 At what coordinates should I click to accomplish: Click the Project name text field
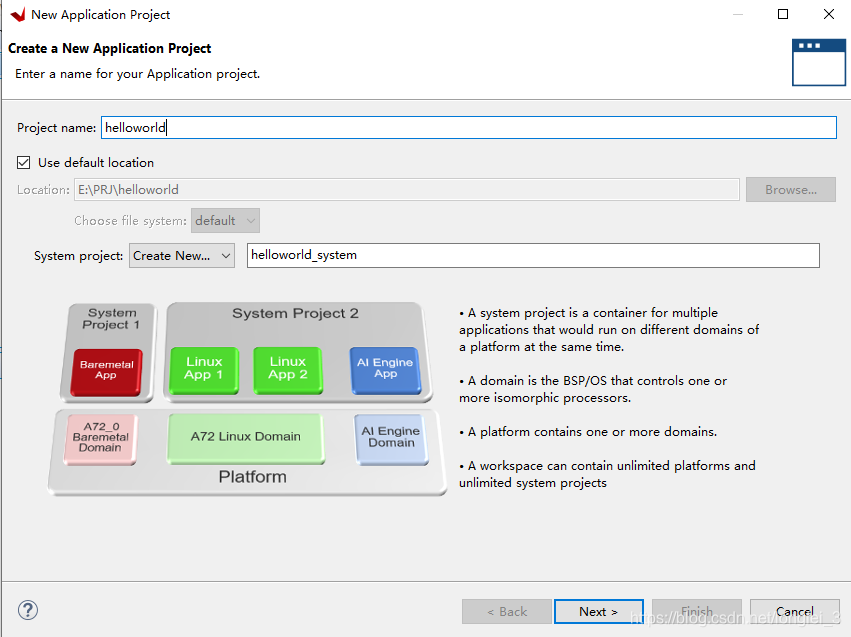[x=468, y=128]
